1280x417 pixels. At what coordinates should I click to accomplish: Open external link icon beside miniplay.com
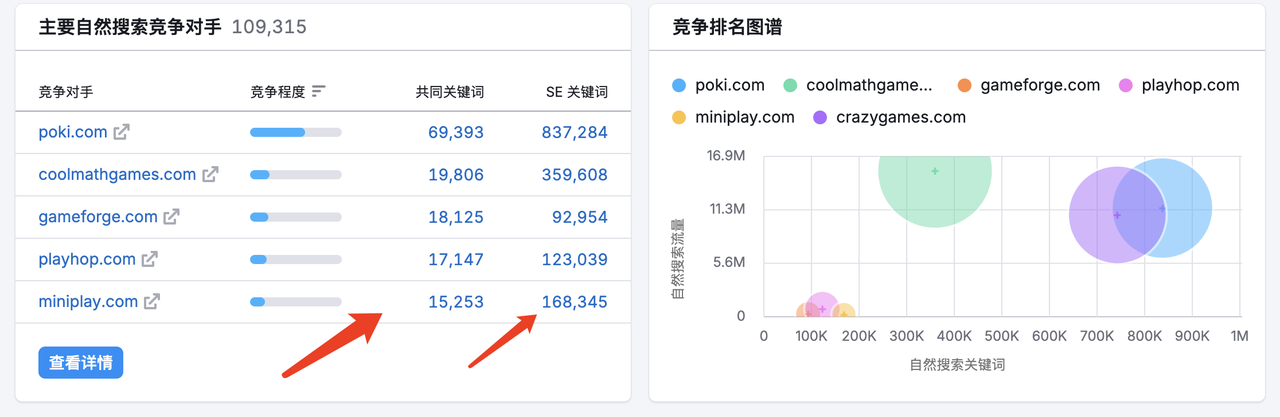[x=152, y=301]
